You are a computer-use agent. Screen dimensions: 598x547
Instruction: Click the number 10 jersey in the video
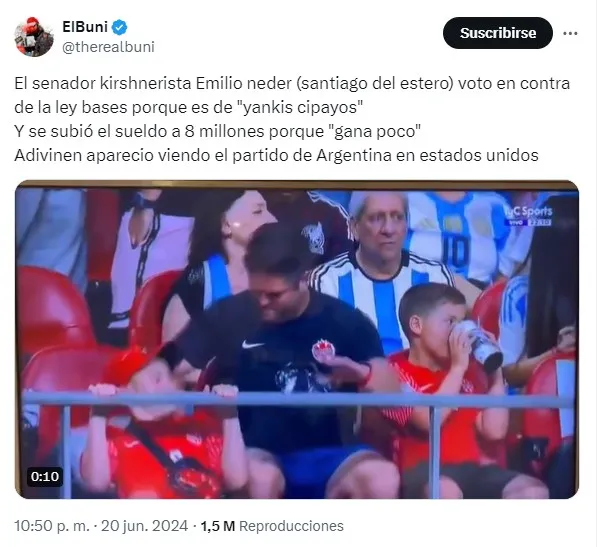pyautogui.click(x=457, y=244)
